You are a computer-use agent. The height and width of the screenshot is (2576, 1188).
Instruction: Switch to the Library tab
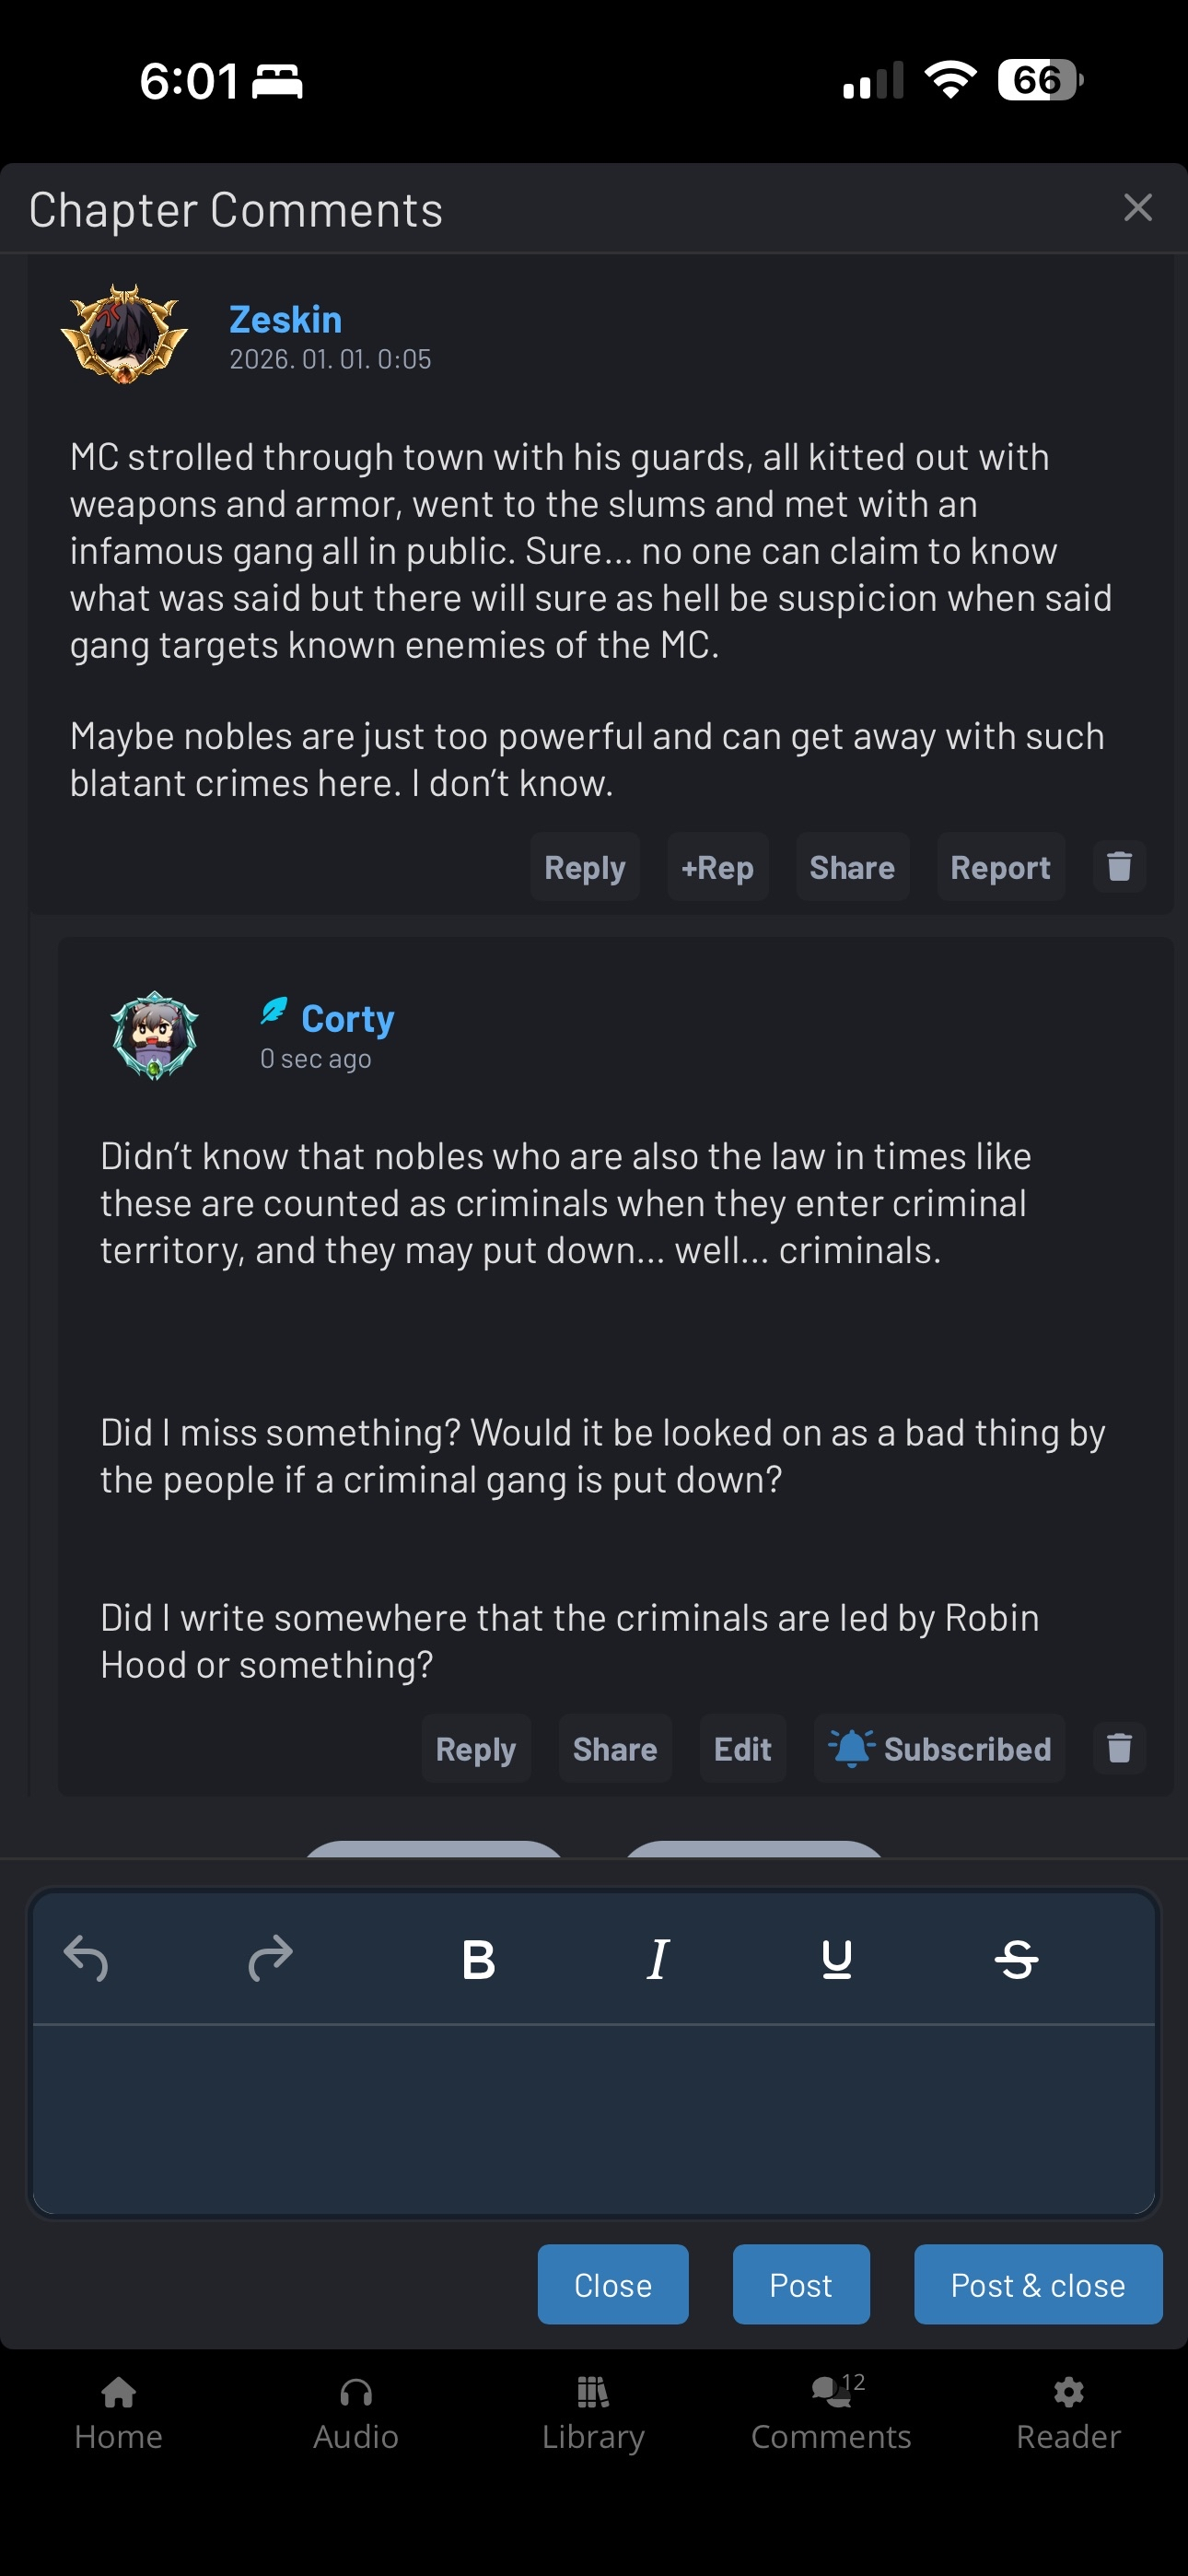[593, 2413]
